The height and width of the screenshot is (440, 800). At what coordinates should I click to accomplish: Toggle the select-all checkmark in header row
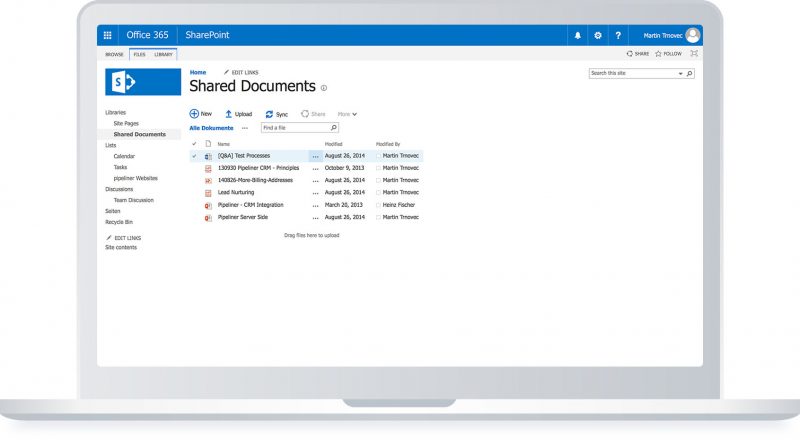[194, 144]
